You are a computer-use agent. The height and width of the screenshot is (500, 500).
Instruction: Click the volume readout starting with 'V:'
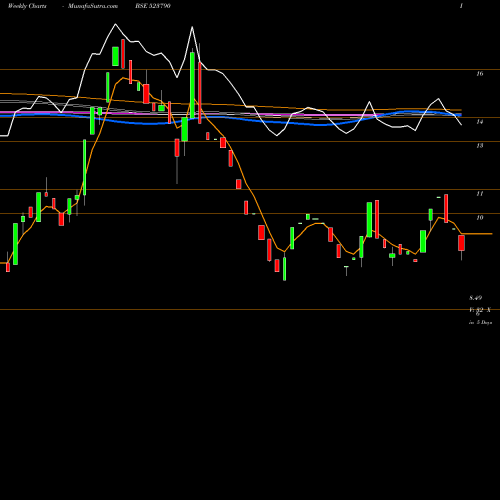[480, 310]
